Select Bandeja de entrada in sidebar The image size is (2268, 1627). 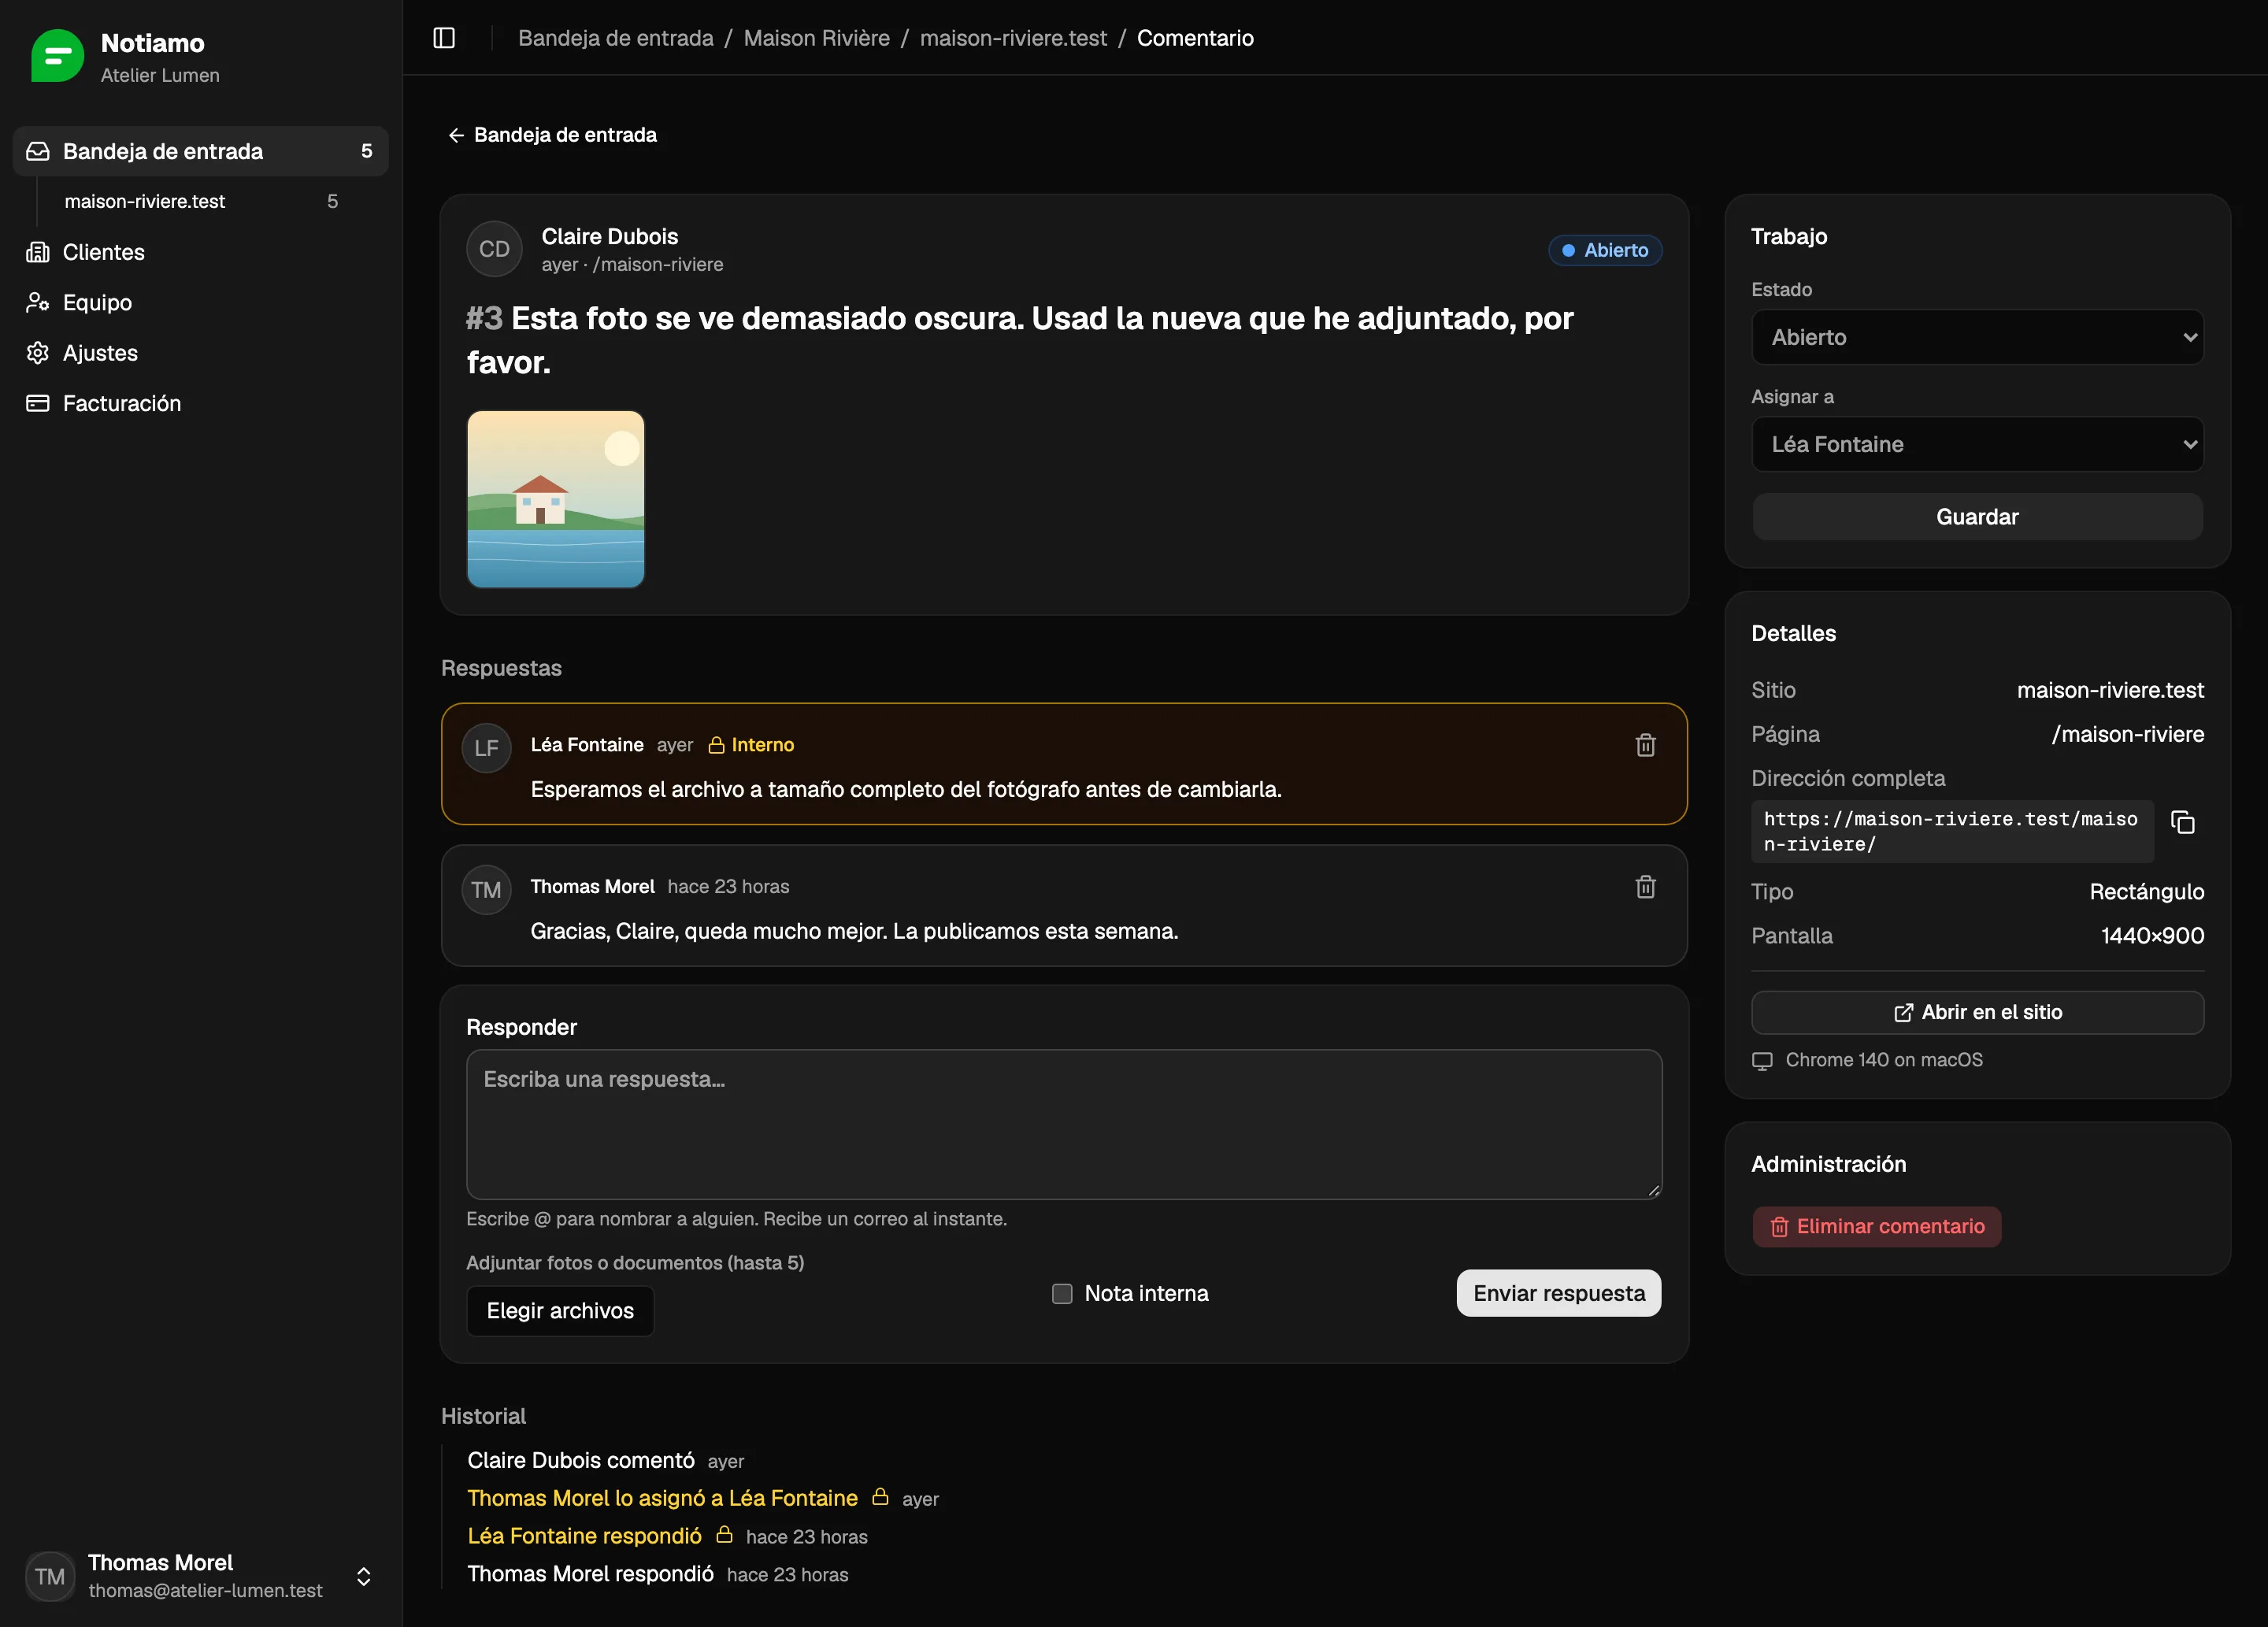(200, 151)
